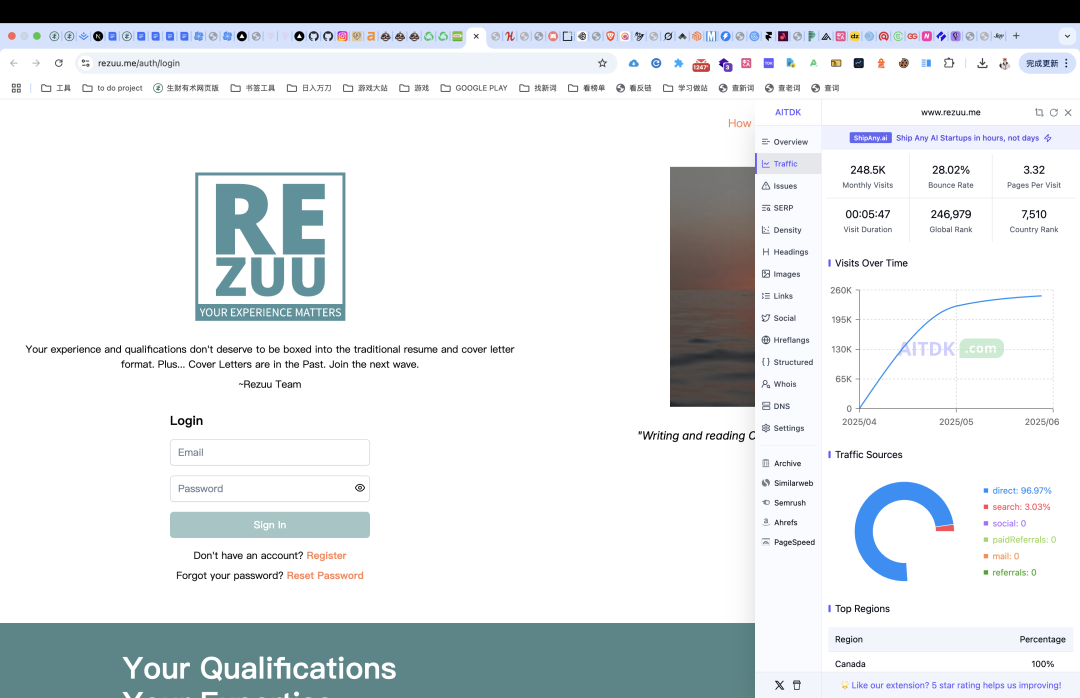Reload the page in the browser toolbar

[59, 63]
